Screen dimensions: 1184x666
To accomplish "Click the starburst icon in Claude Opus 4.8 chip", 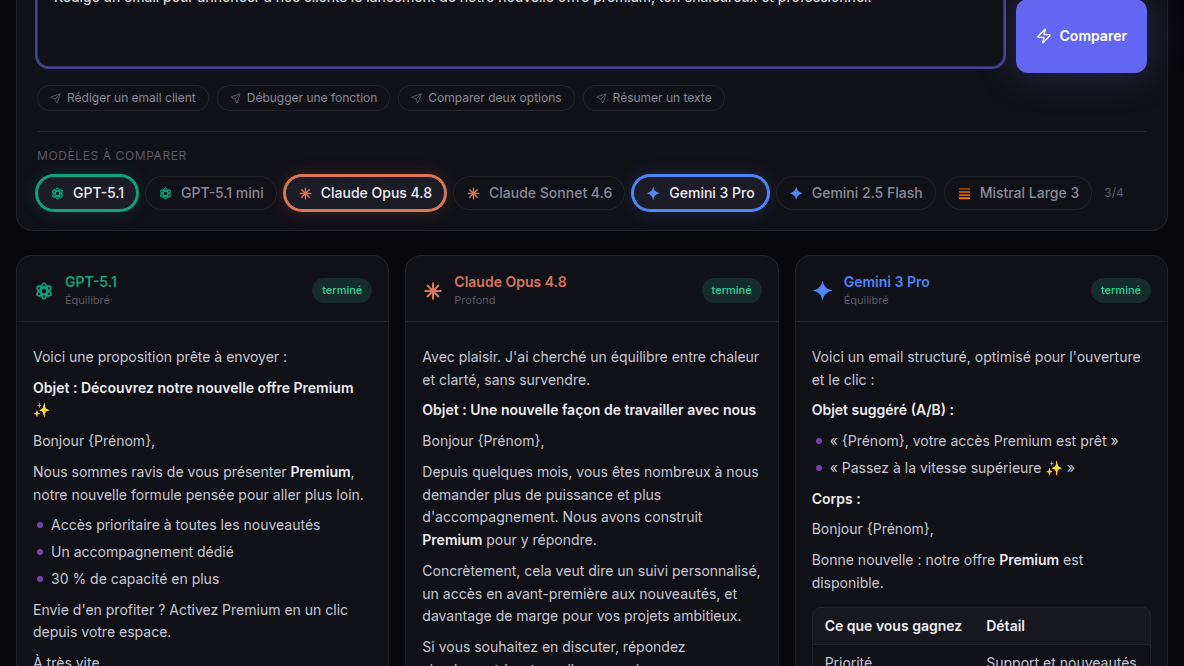I will pyautogui.click(x=305, y=194).
